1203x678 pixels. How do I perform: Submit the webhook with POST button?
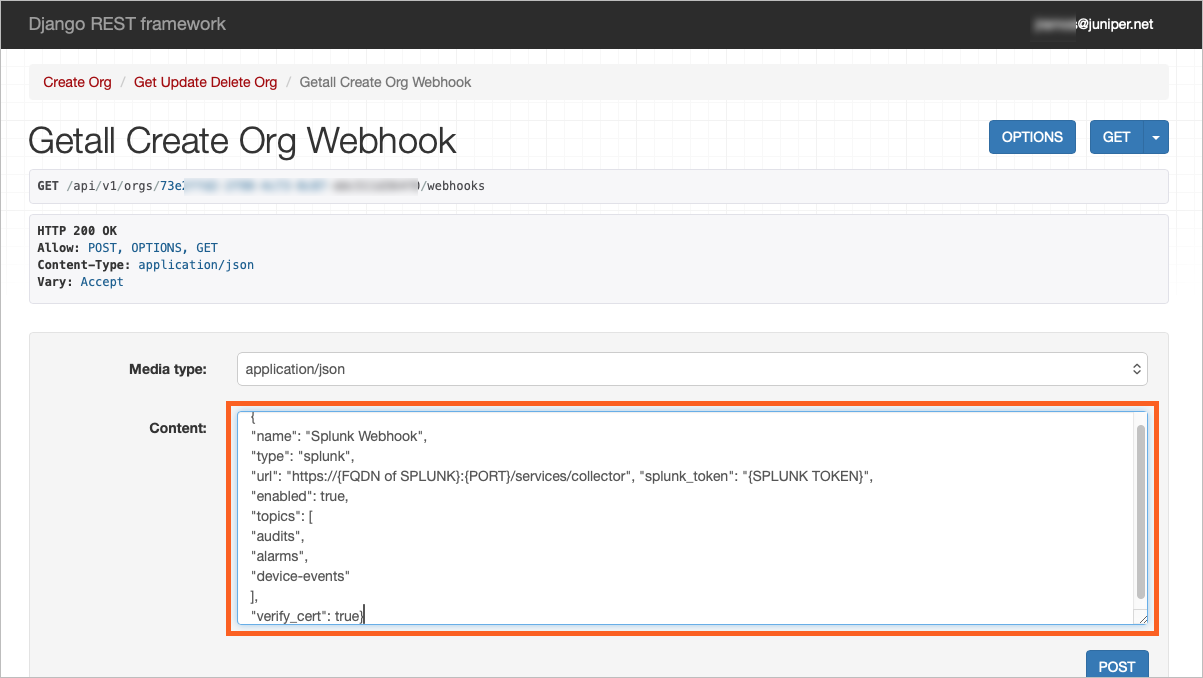[x=1116, y=666]
